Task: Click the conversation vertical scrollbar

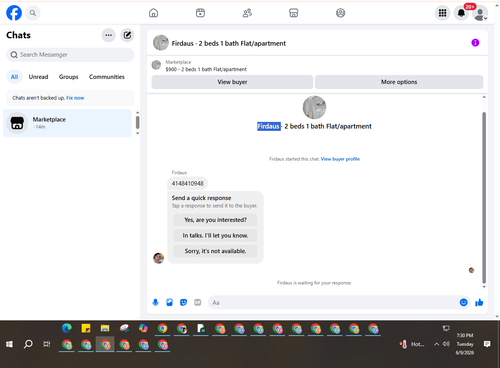Action: pyautogui.click(x=484, y=197)
